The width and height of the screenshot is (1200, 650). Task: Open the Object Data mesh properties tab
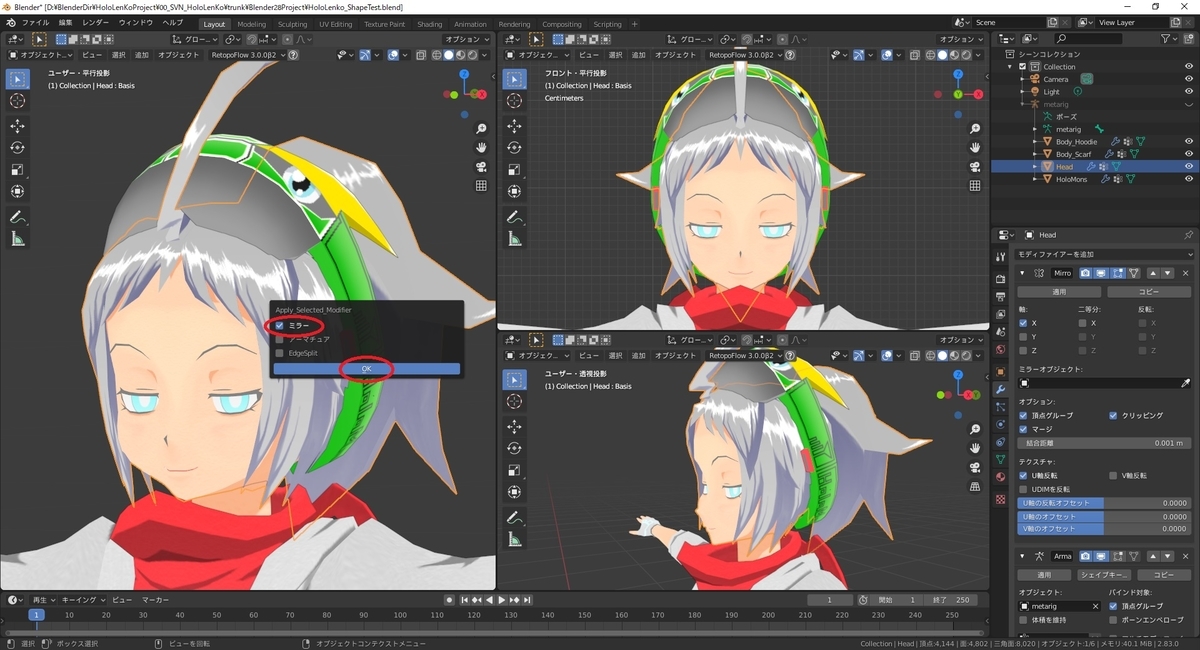click(1001, 459)
